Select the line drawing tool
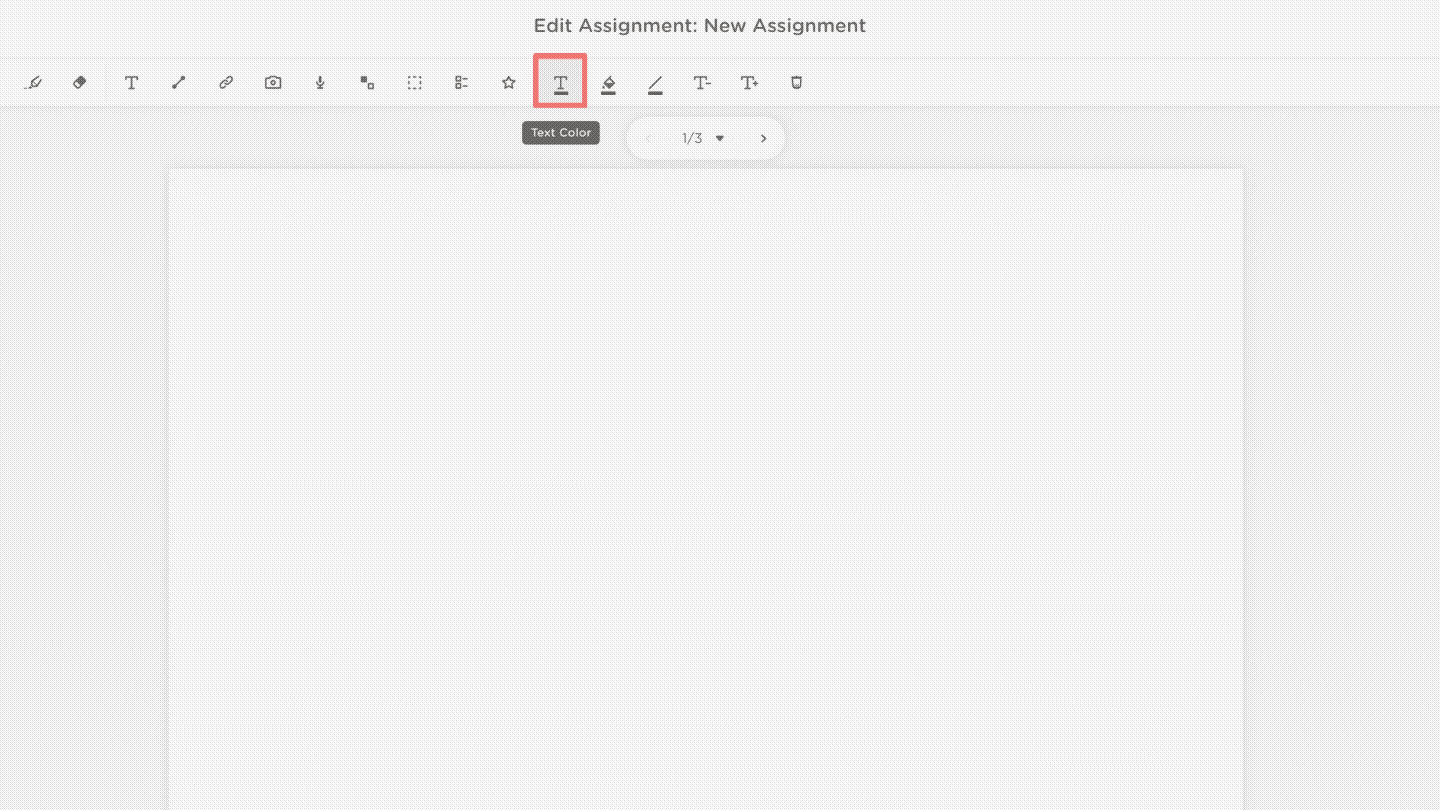This screenshot has width=1440, height=810. tap(178, 83)
